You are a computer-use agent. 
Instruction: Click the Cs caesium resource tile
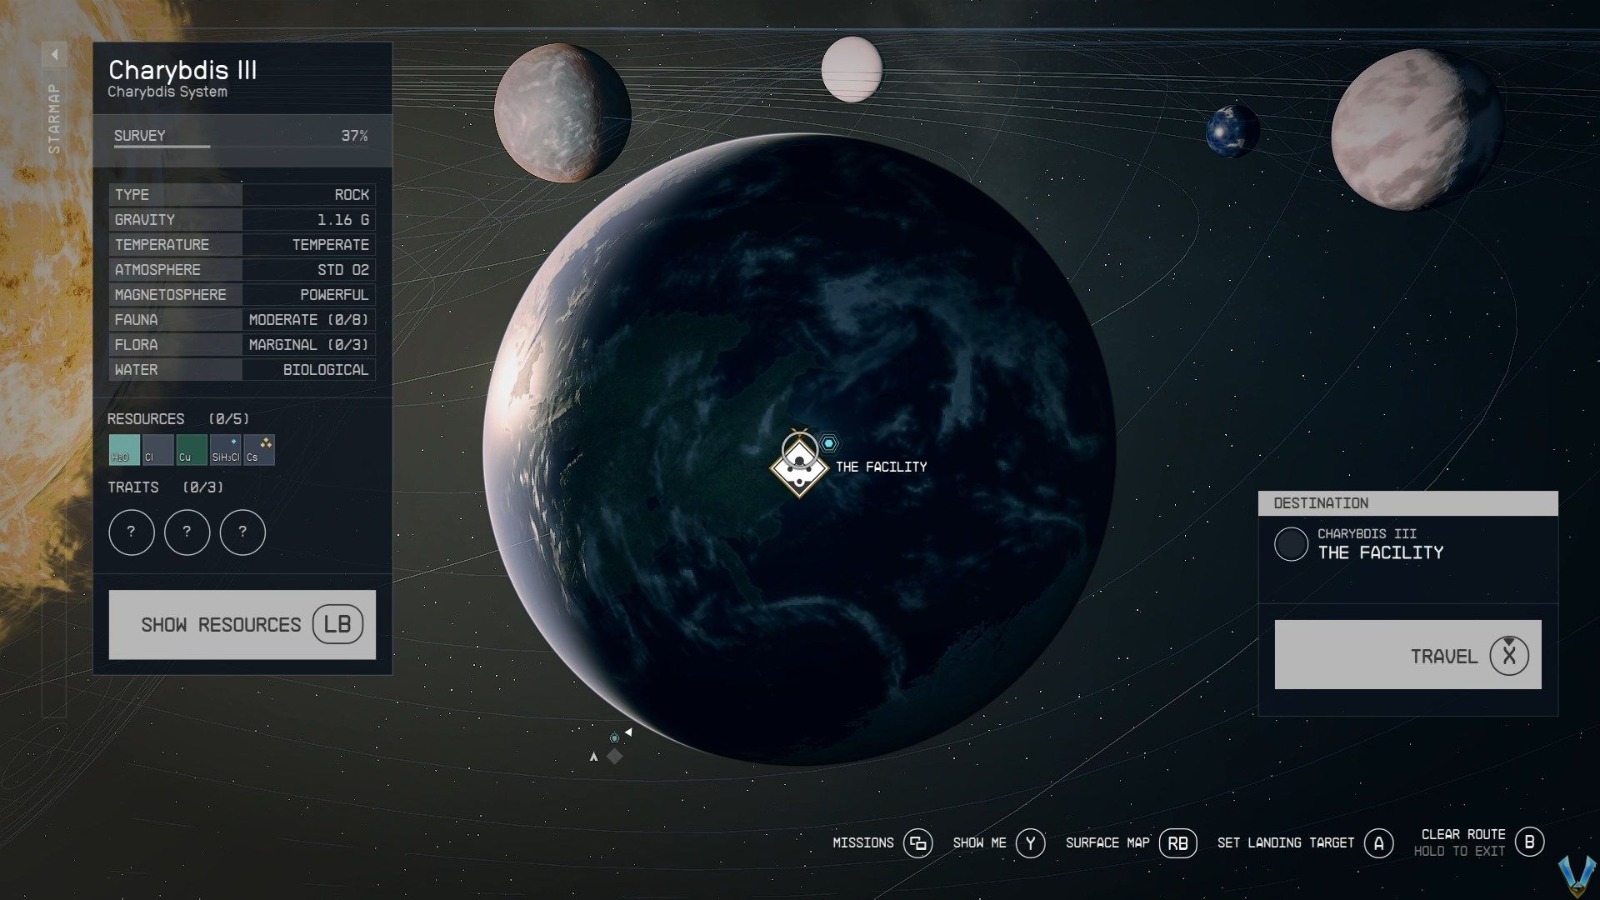point(259,450)
